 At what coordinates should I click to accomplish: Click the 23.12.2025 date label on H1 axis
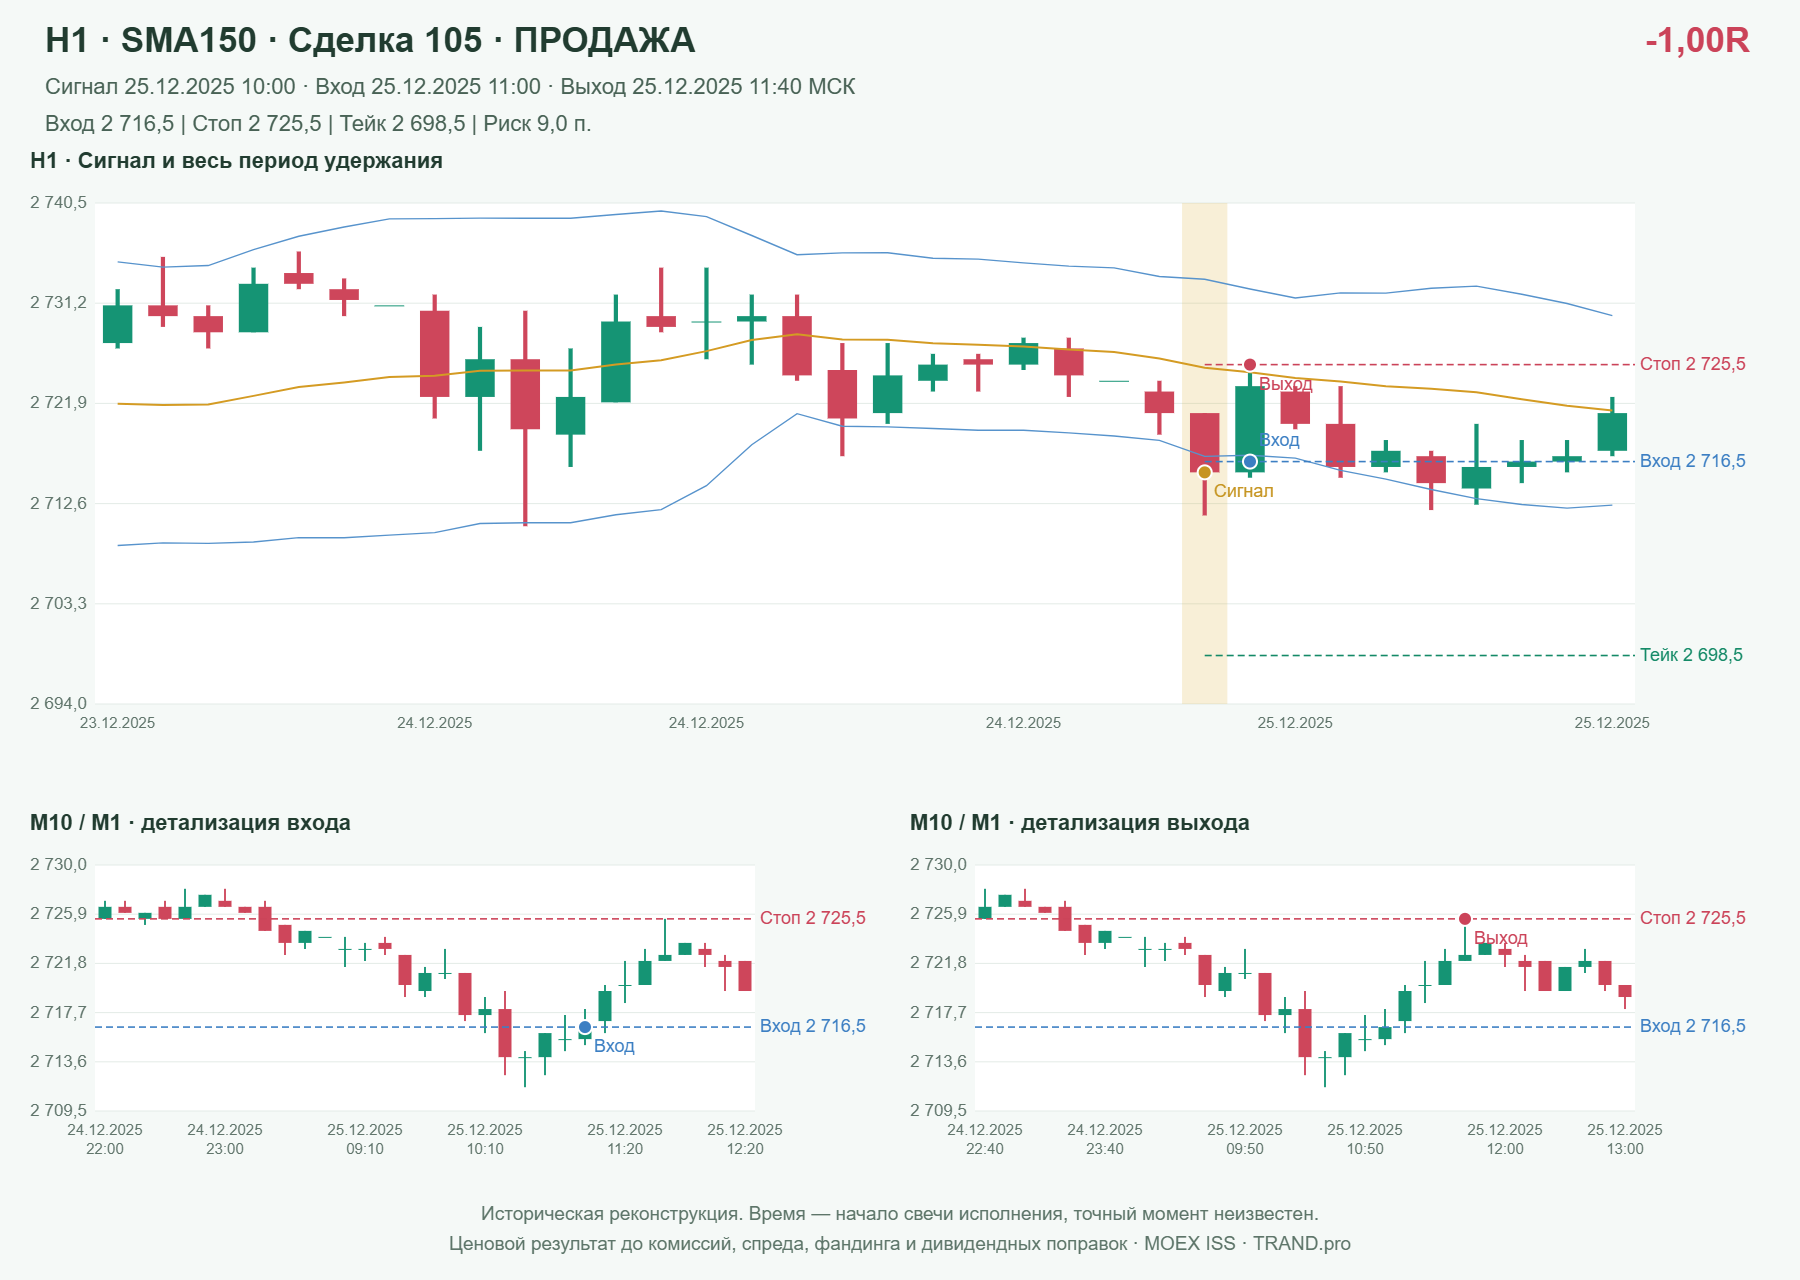click(x=117, y=723)
